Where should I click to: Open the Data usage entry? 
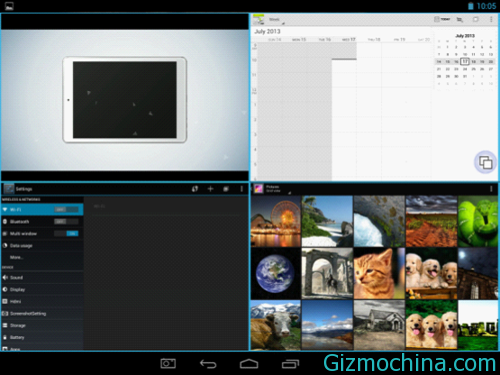point(42,246)
